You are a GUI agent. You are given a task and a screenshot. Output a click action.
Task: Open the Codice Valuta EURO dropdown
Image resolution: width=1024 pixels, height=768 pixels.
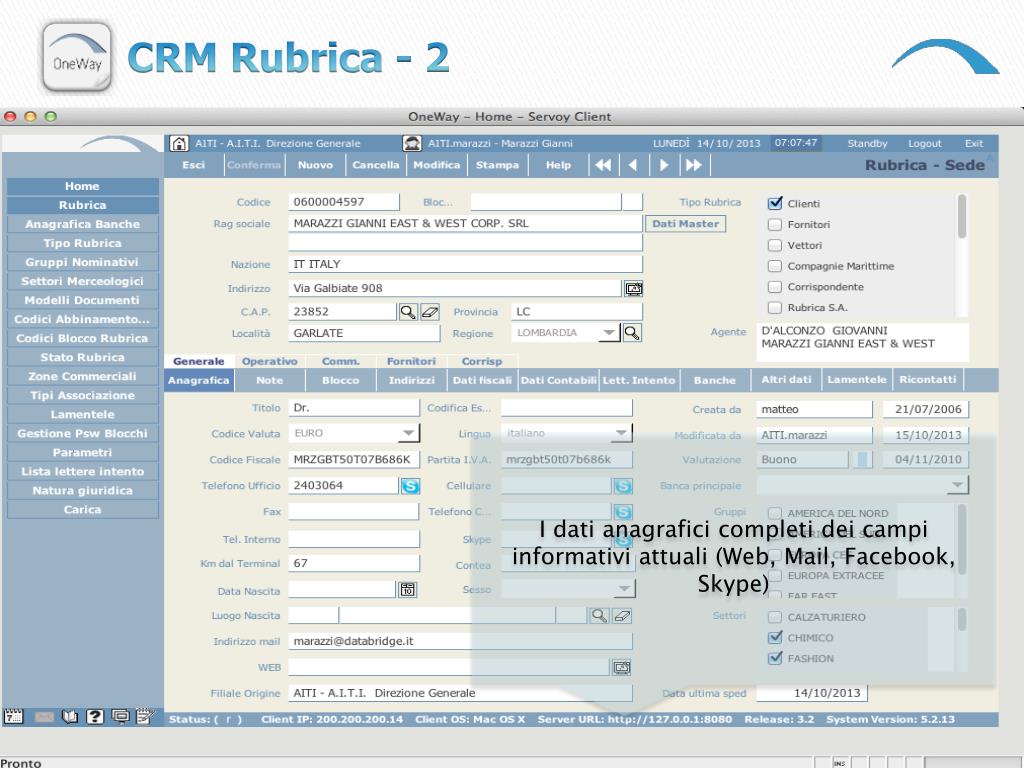[409, 433]
